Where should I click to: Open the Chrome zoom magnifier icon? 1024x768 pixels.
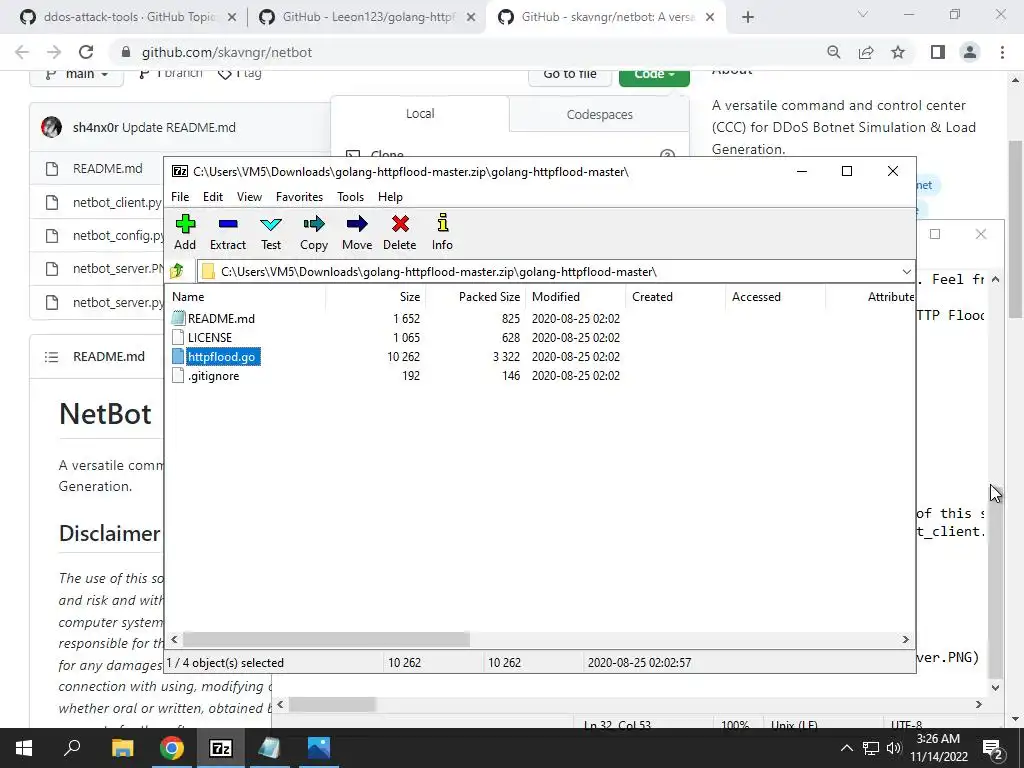coord(833,52)
